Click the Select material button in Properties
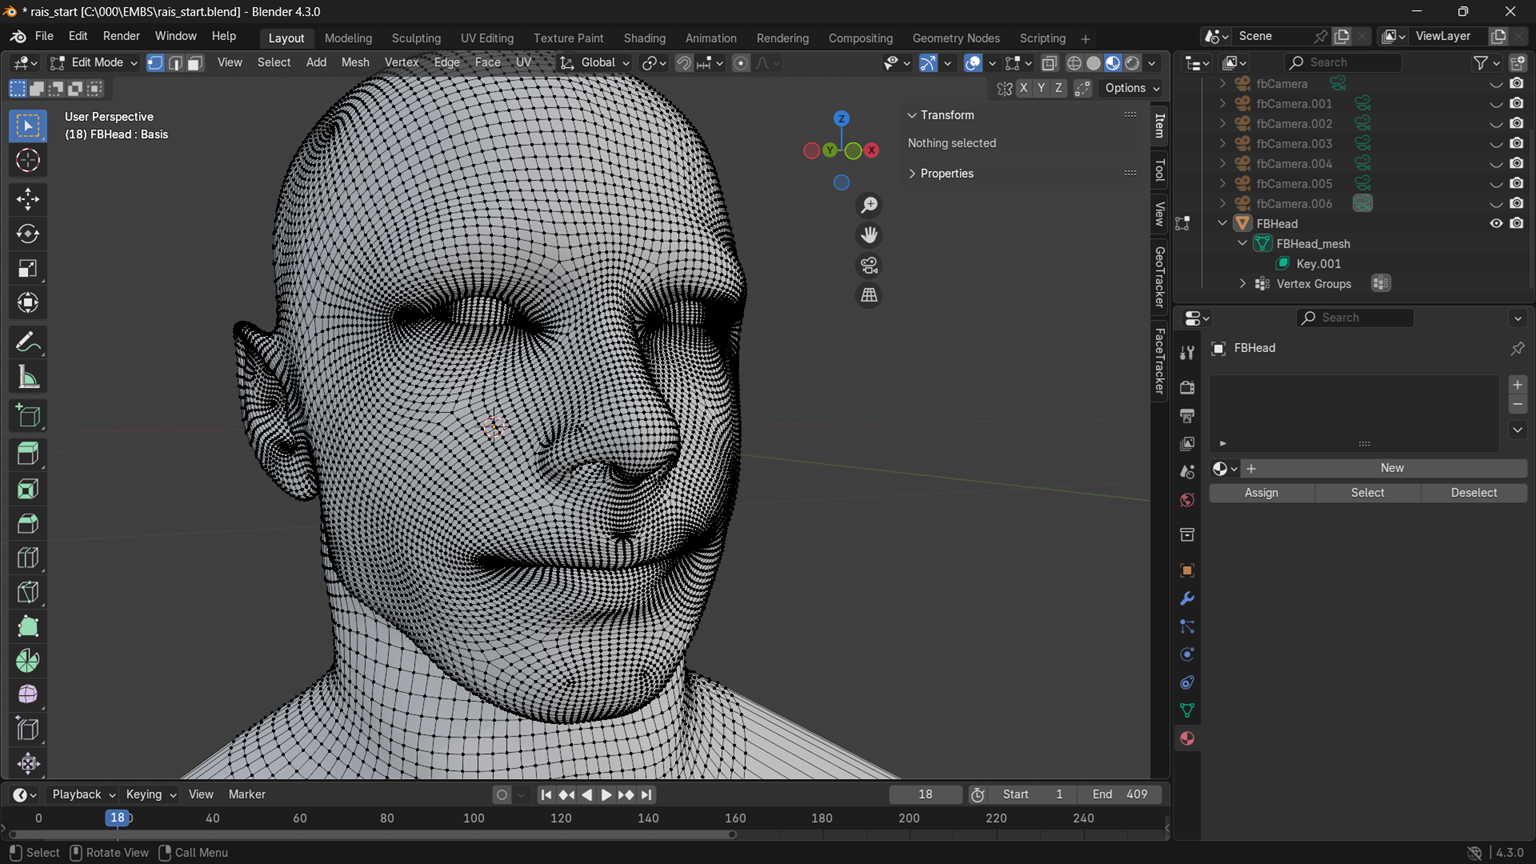The height and width of the screenshot is (864, 1536). pyautogui.click(x=1367, y=493)
